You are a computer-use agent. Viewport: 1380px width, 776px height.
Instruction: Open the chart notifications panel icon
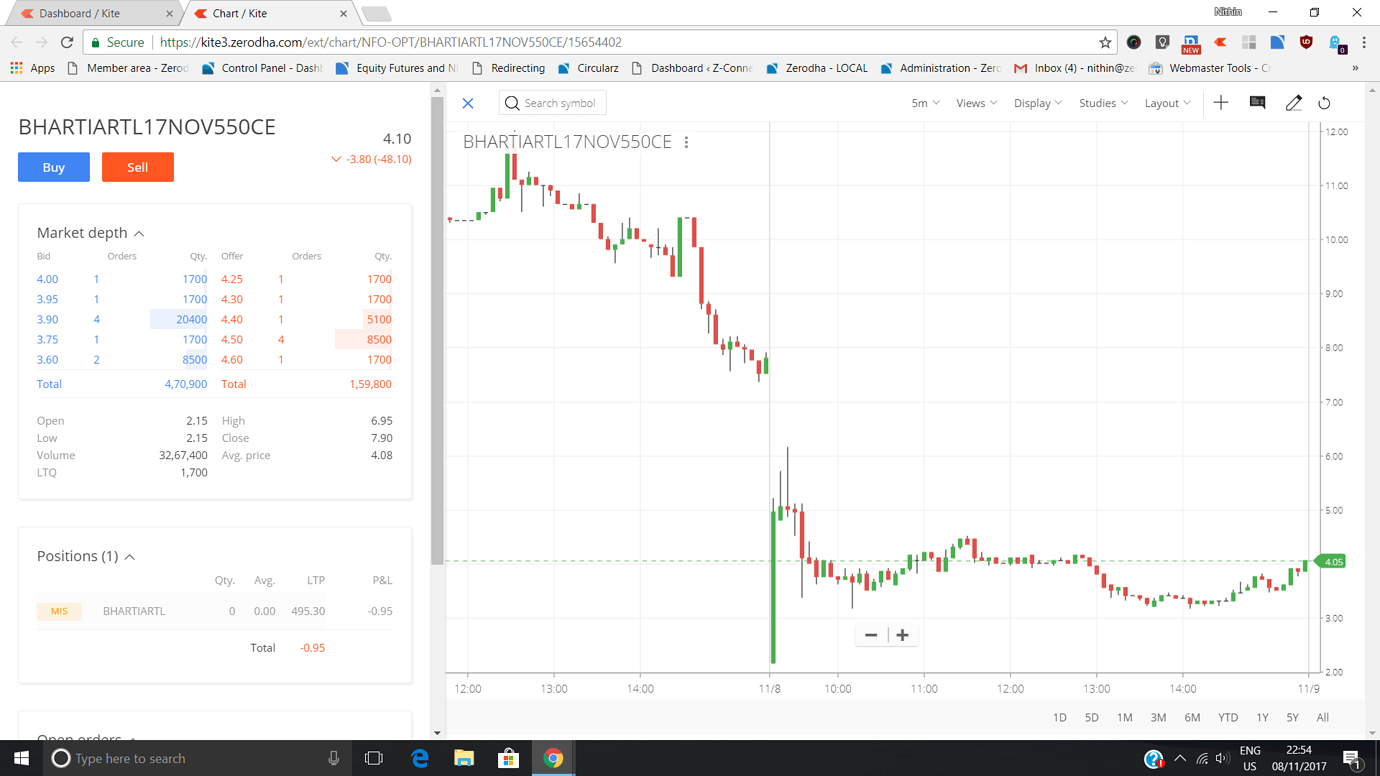[1257, 103]
